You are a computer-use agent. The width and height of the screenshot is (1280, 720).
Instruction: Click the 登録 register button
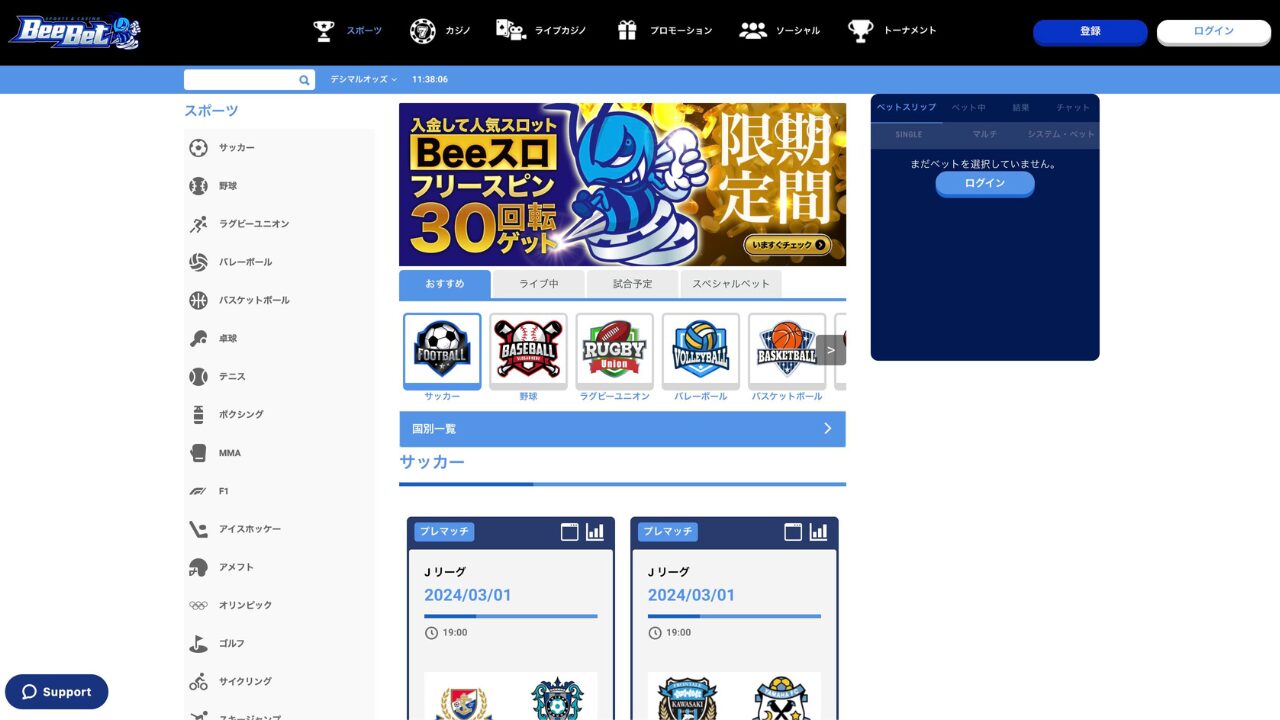coord(1090,32)
